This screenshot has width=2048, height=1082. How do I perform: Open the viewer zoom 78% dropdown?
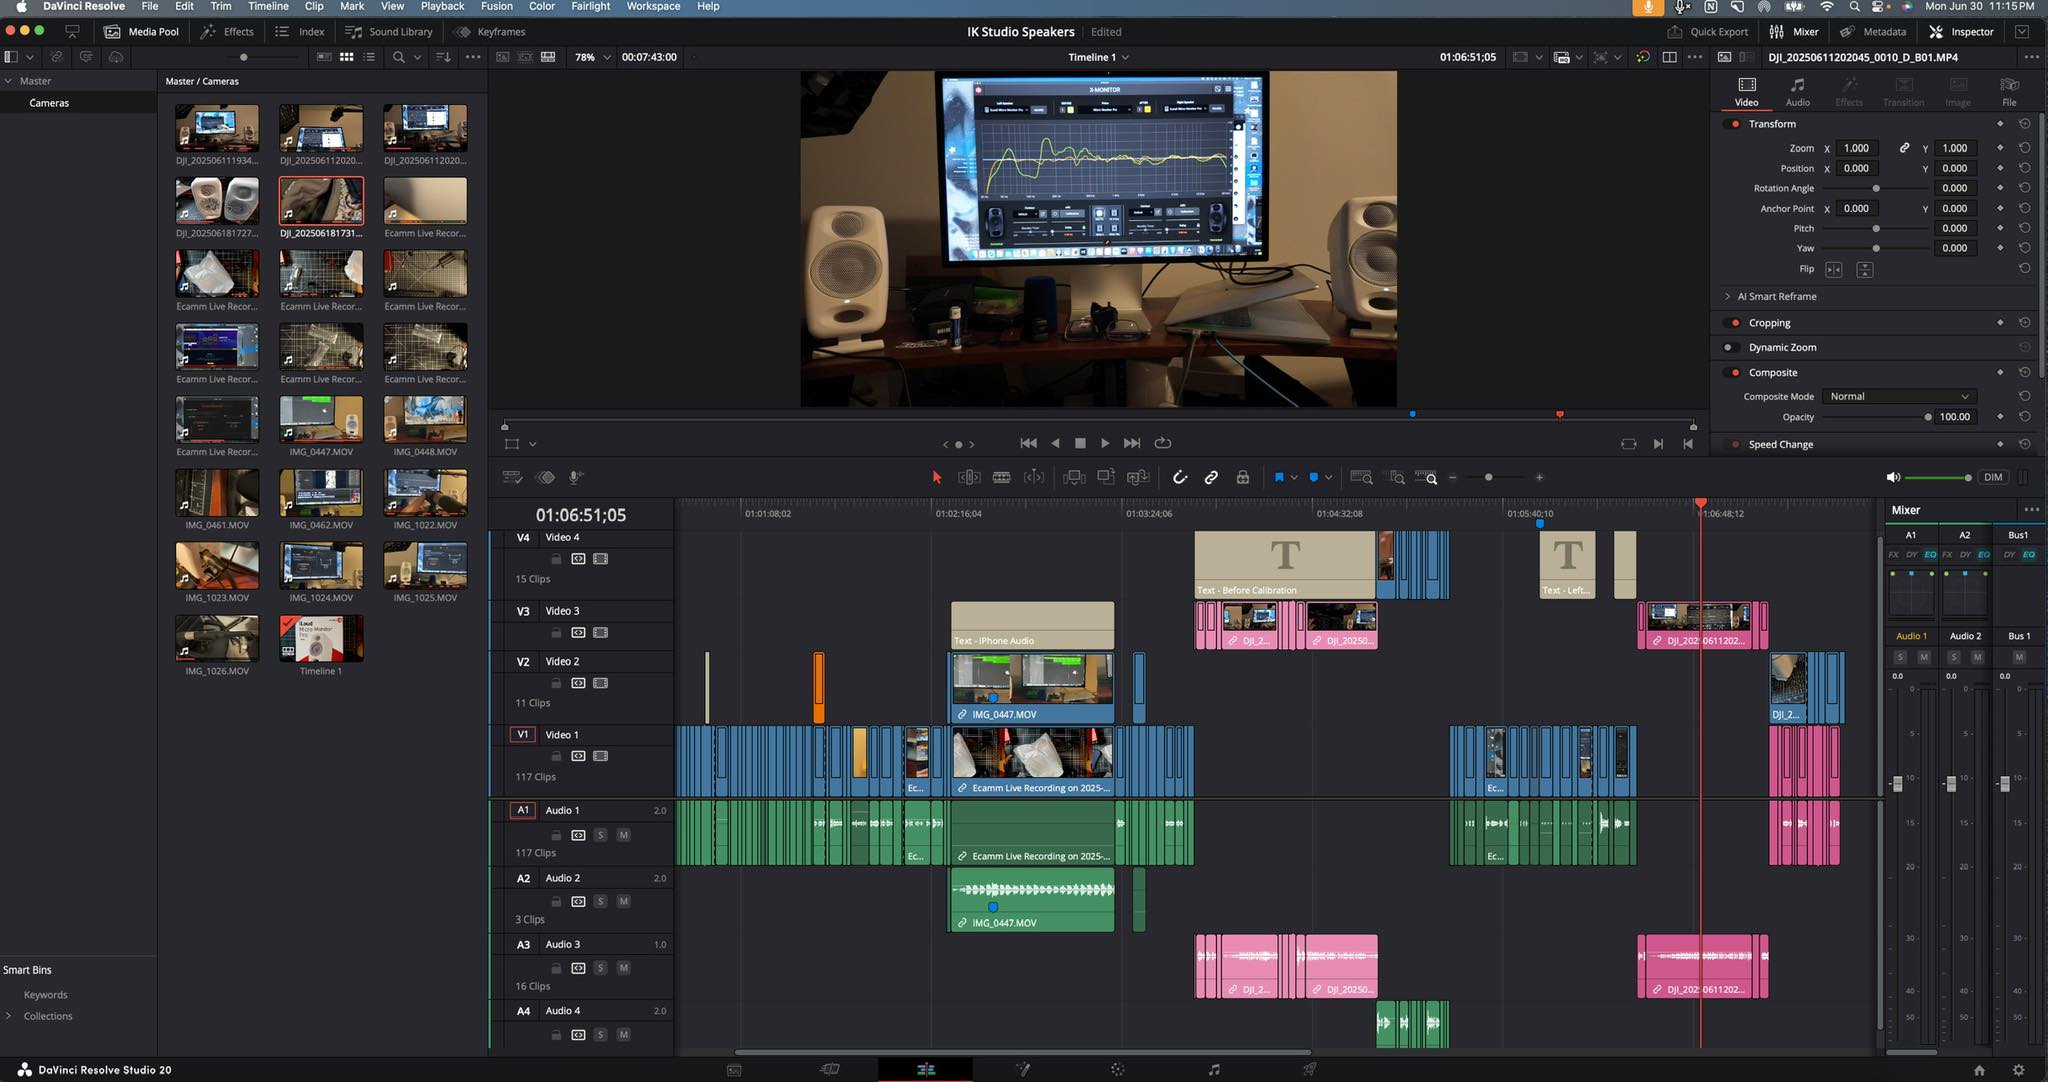592,57
